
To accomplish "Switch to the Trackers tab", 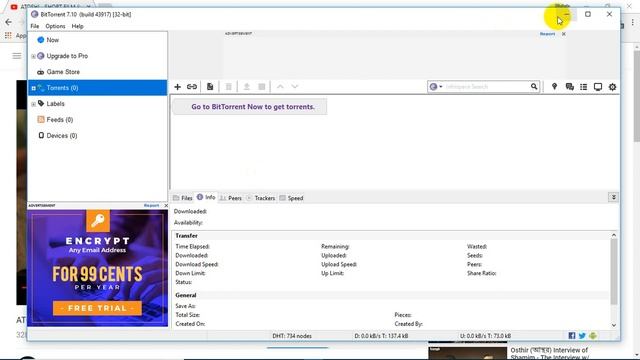I will coord(261,198).
